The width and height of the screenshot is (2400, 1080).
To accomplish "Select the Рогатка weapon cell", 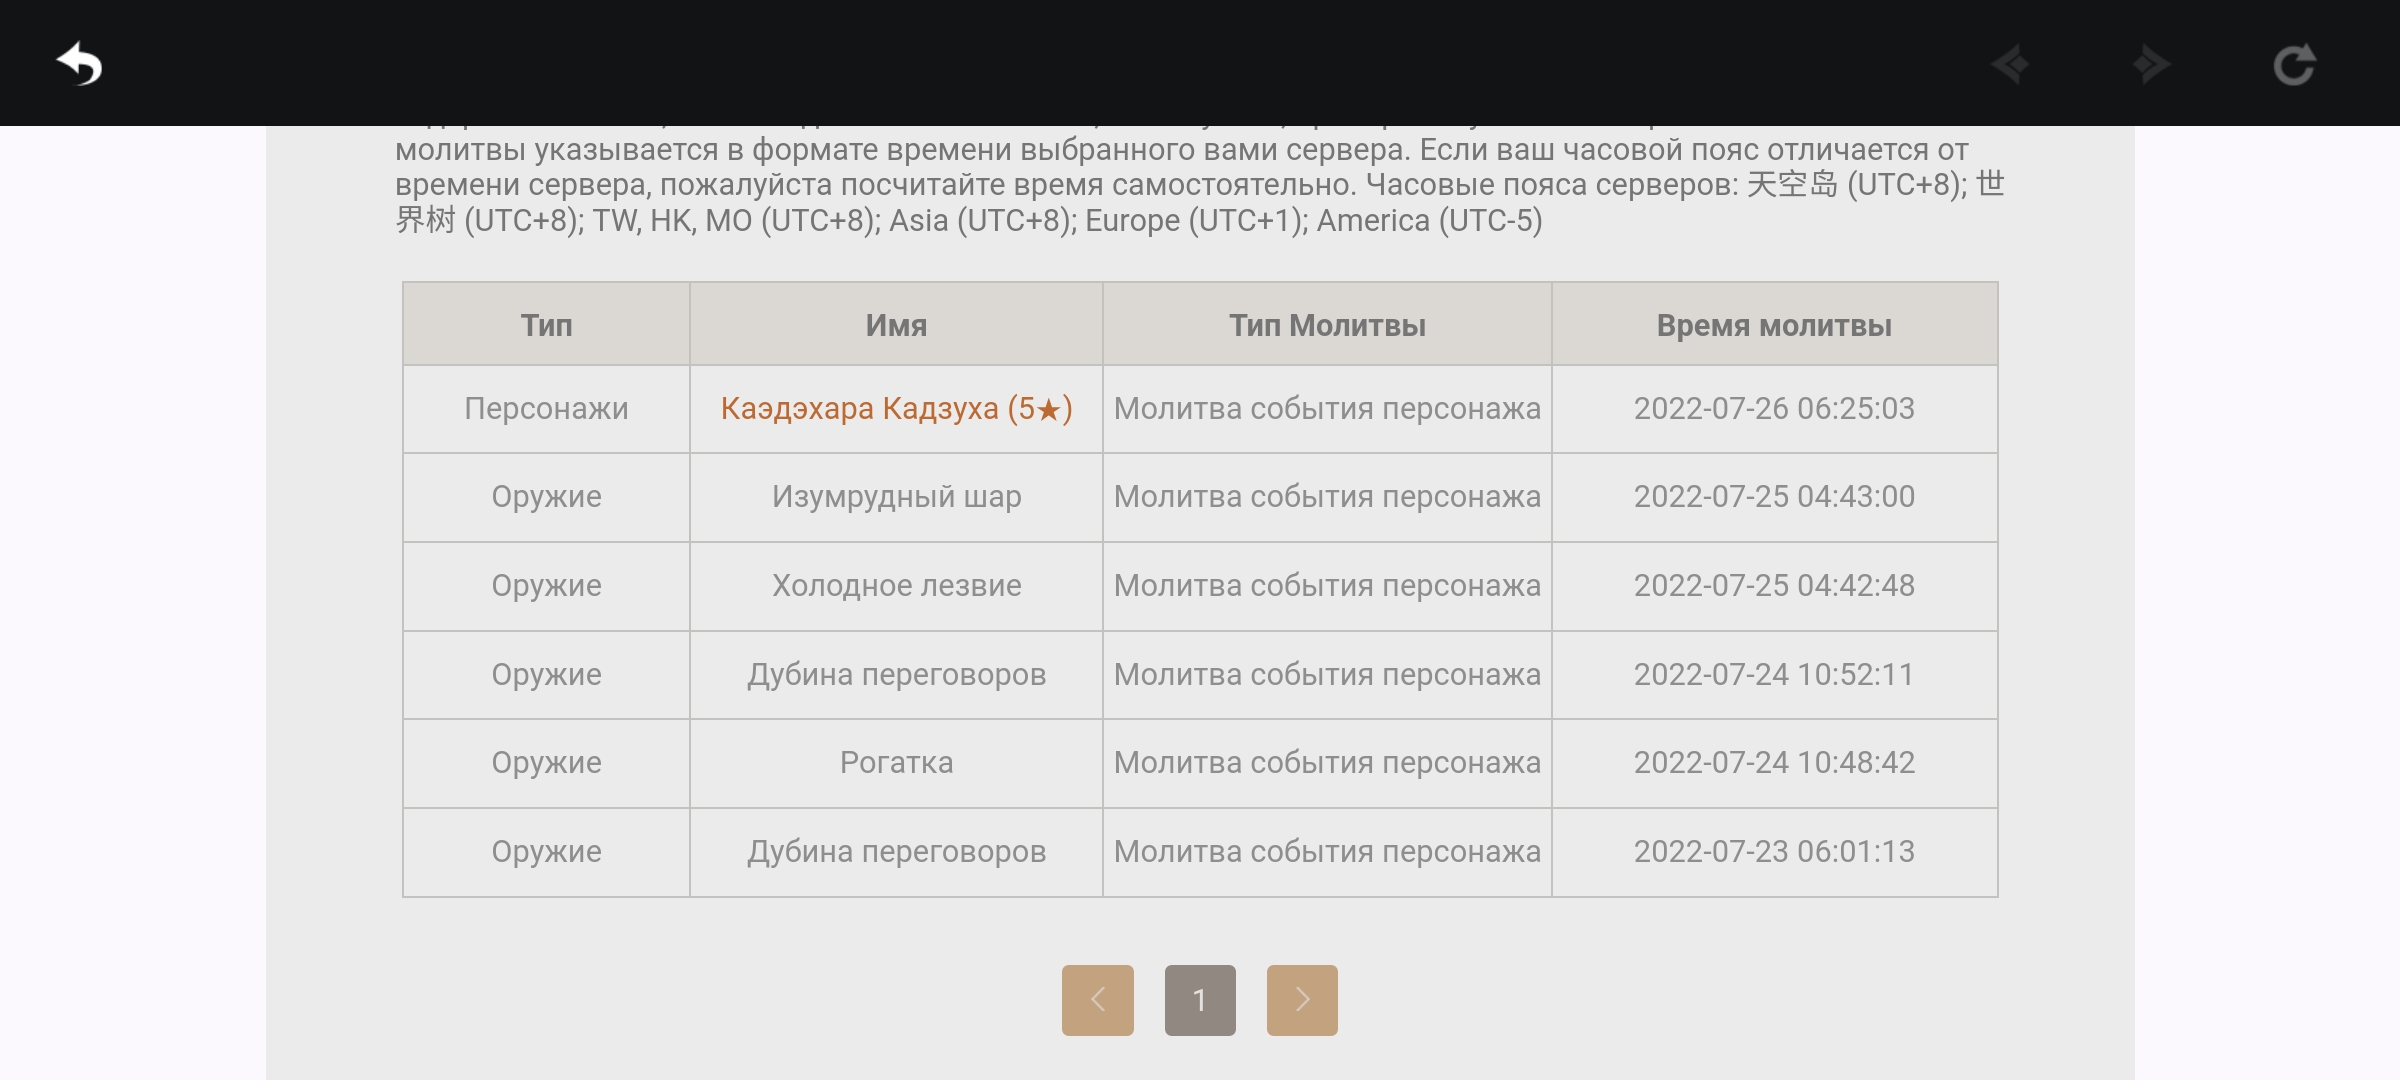I will point(896,763).
